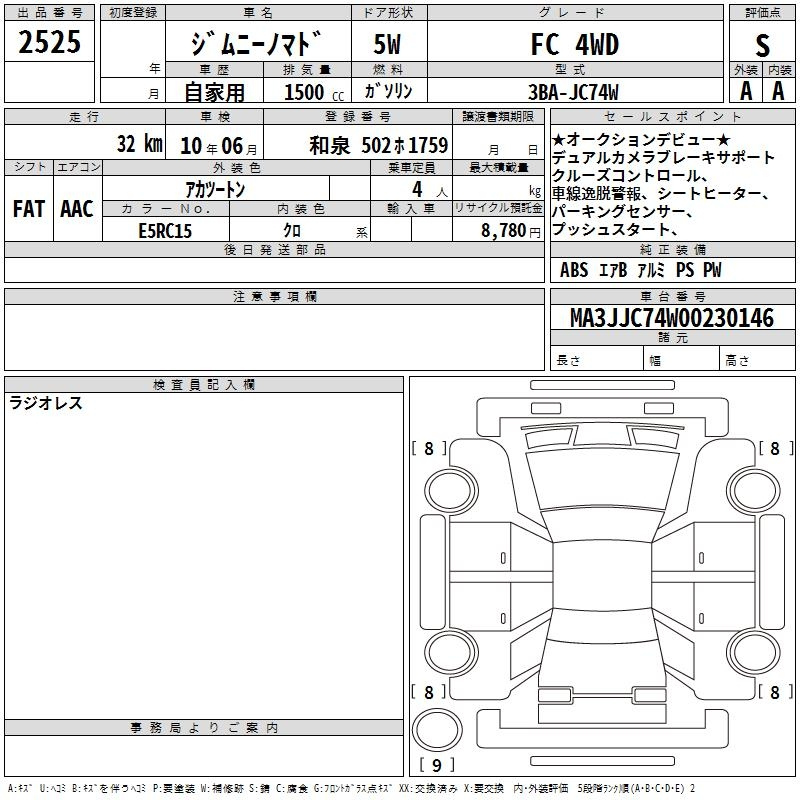This screenshot has height=800, width=800.
Task: Click the クルーズコントロール line
Action: coord(630,175)
